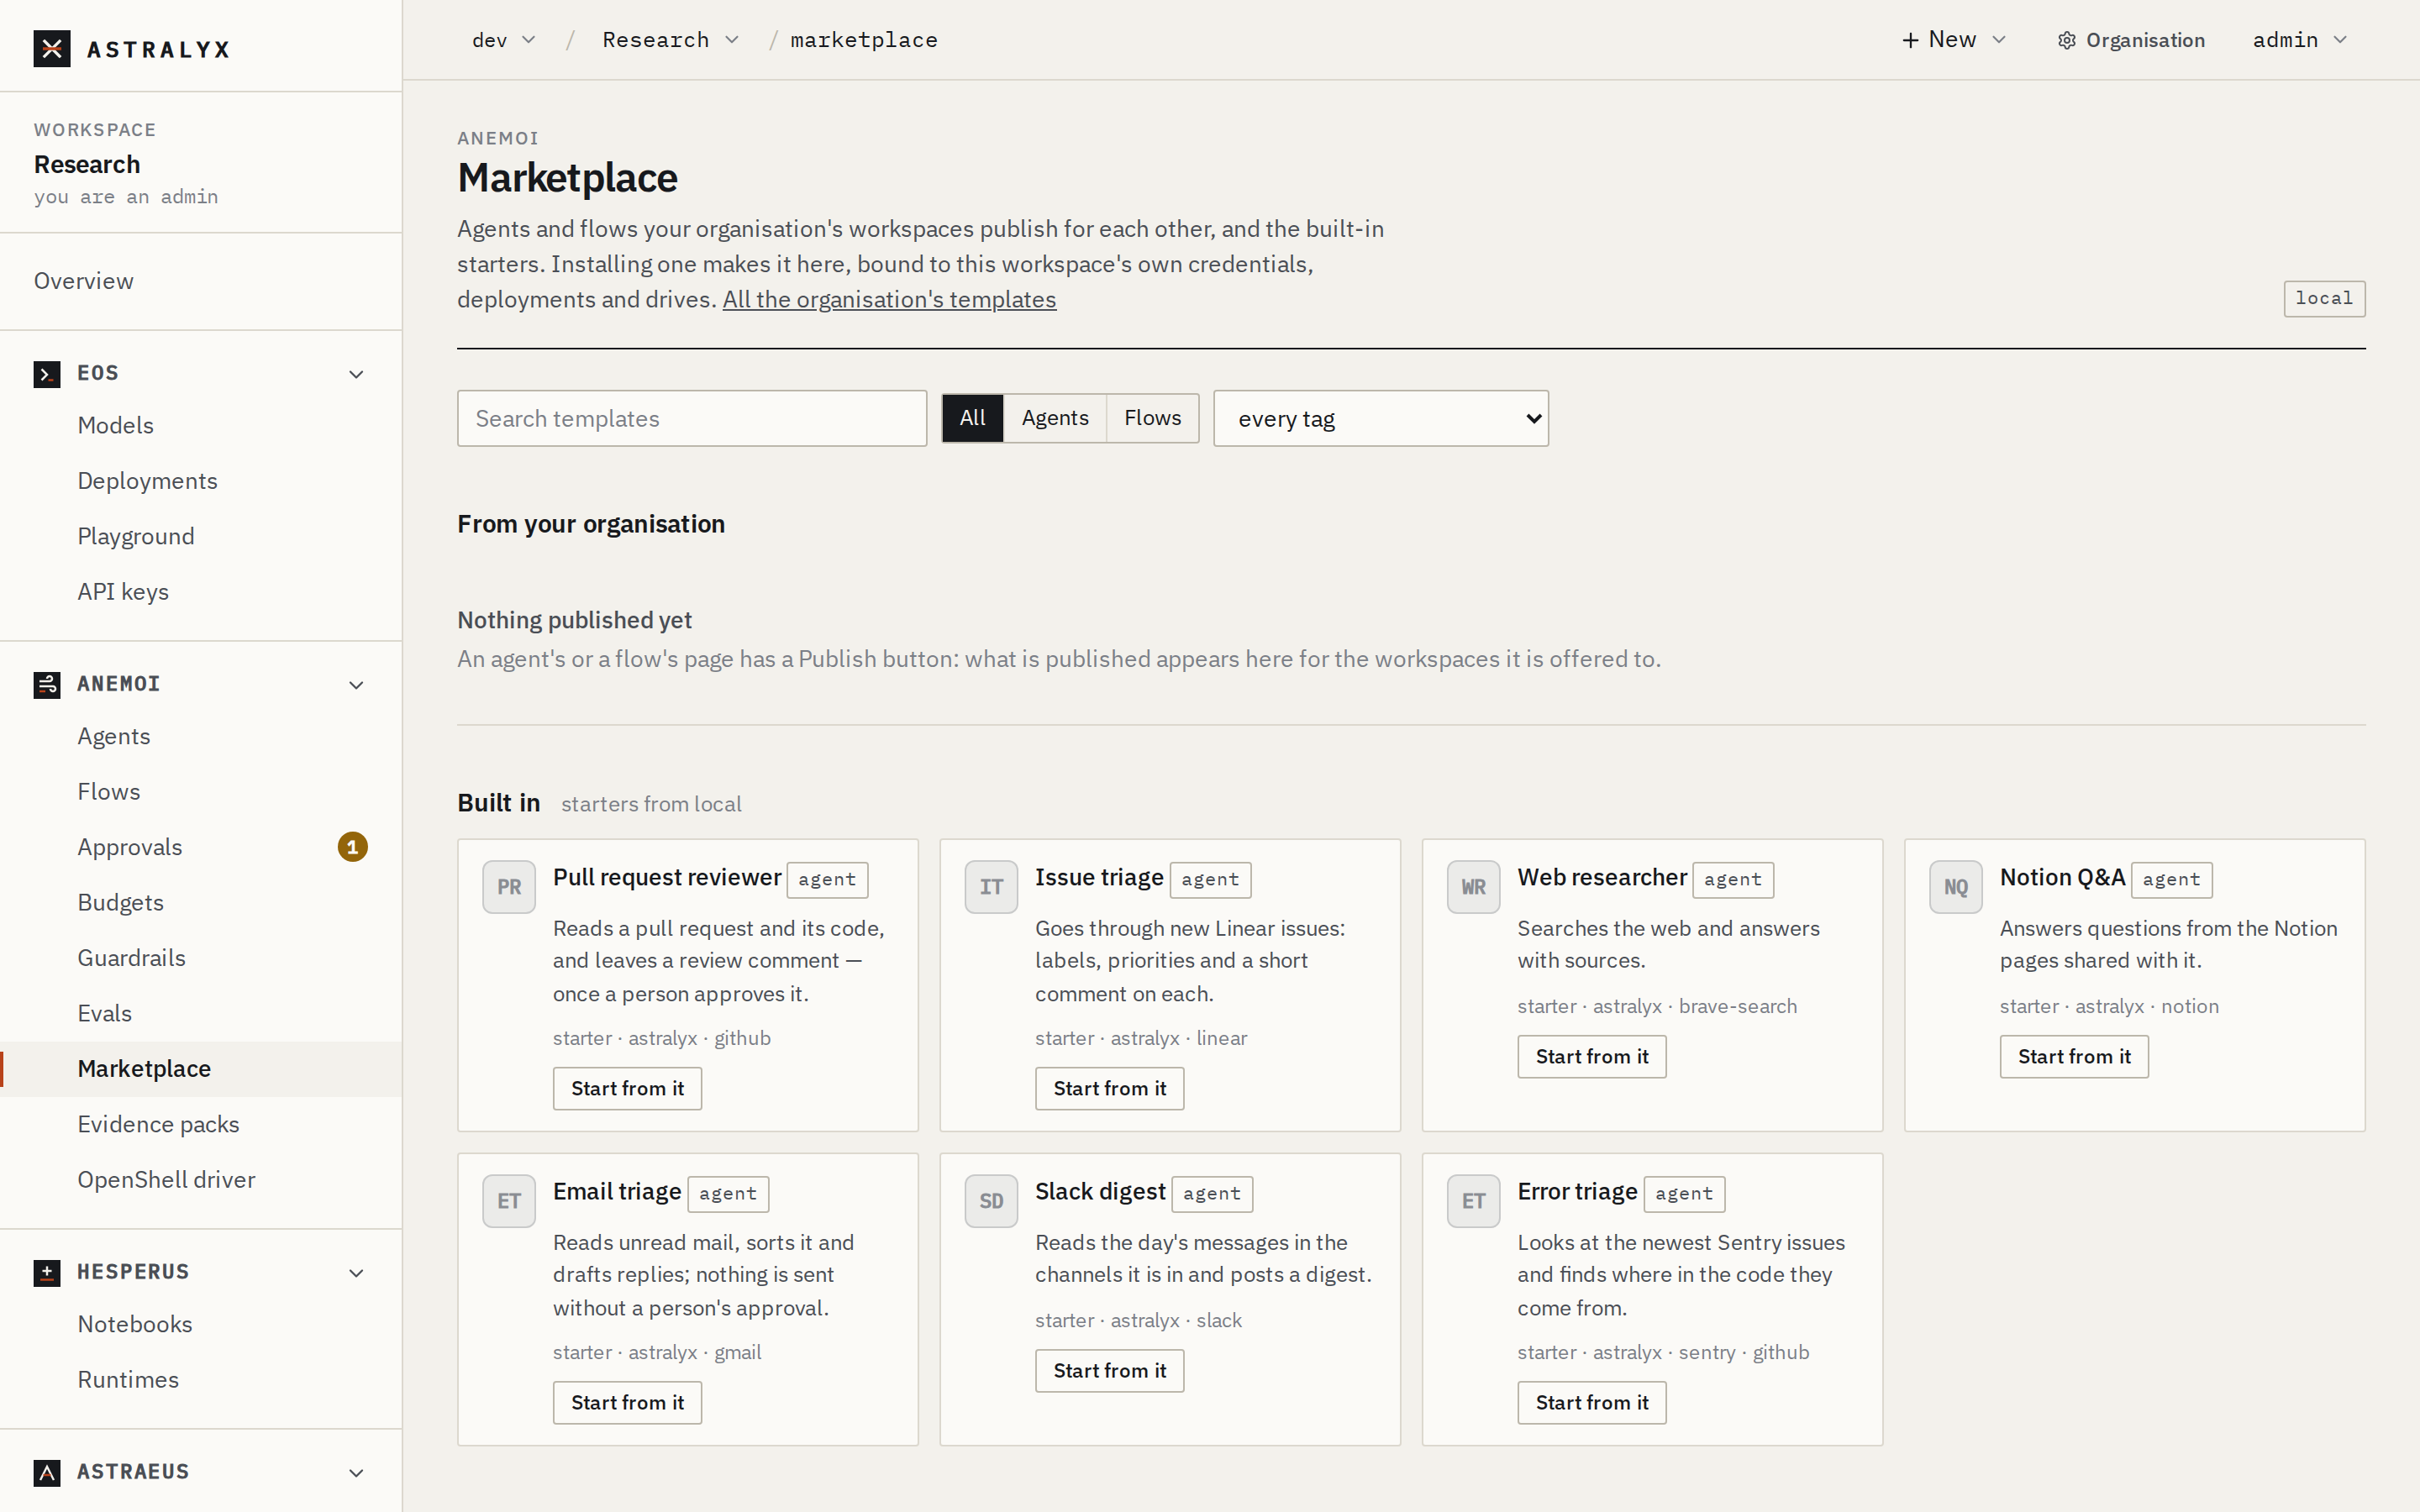Start from Error triage template
The height and width of the screenshot is (1512, 2420).
(1591, 1402)
